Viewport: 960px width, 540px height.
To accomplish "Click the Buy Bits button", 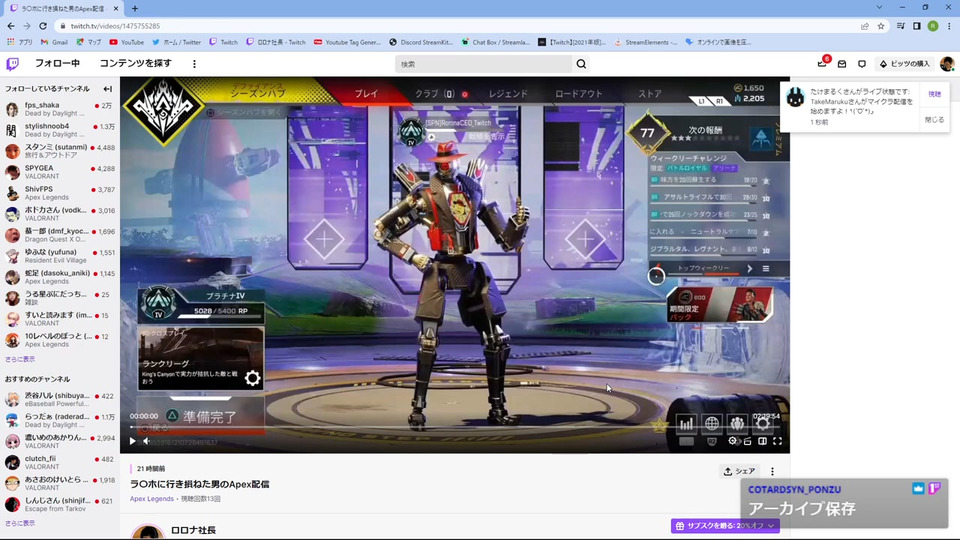I will (x=904, y=64).
